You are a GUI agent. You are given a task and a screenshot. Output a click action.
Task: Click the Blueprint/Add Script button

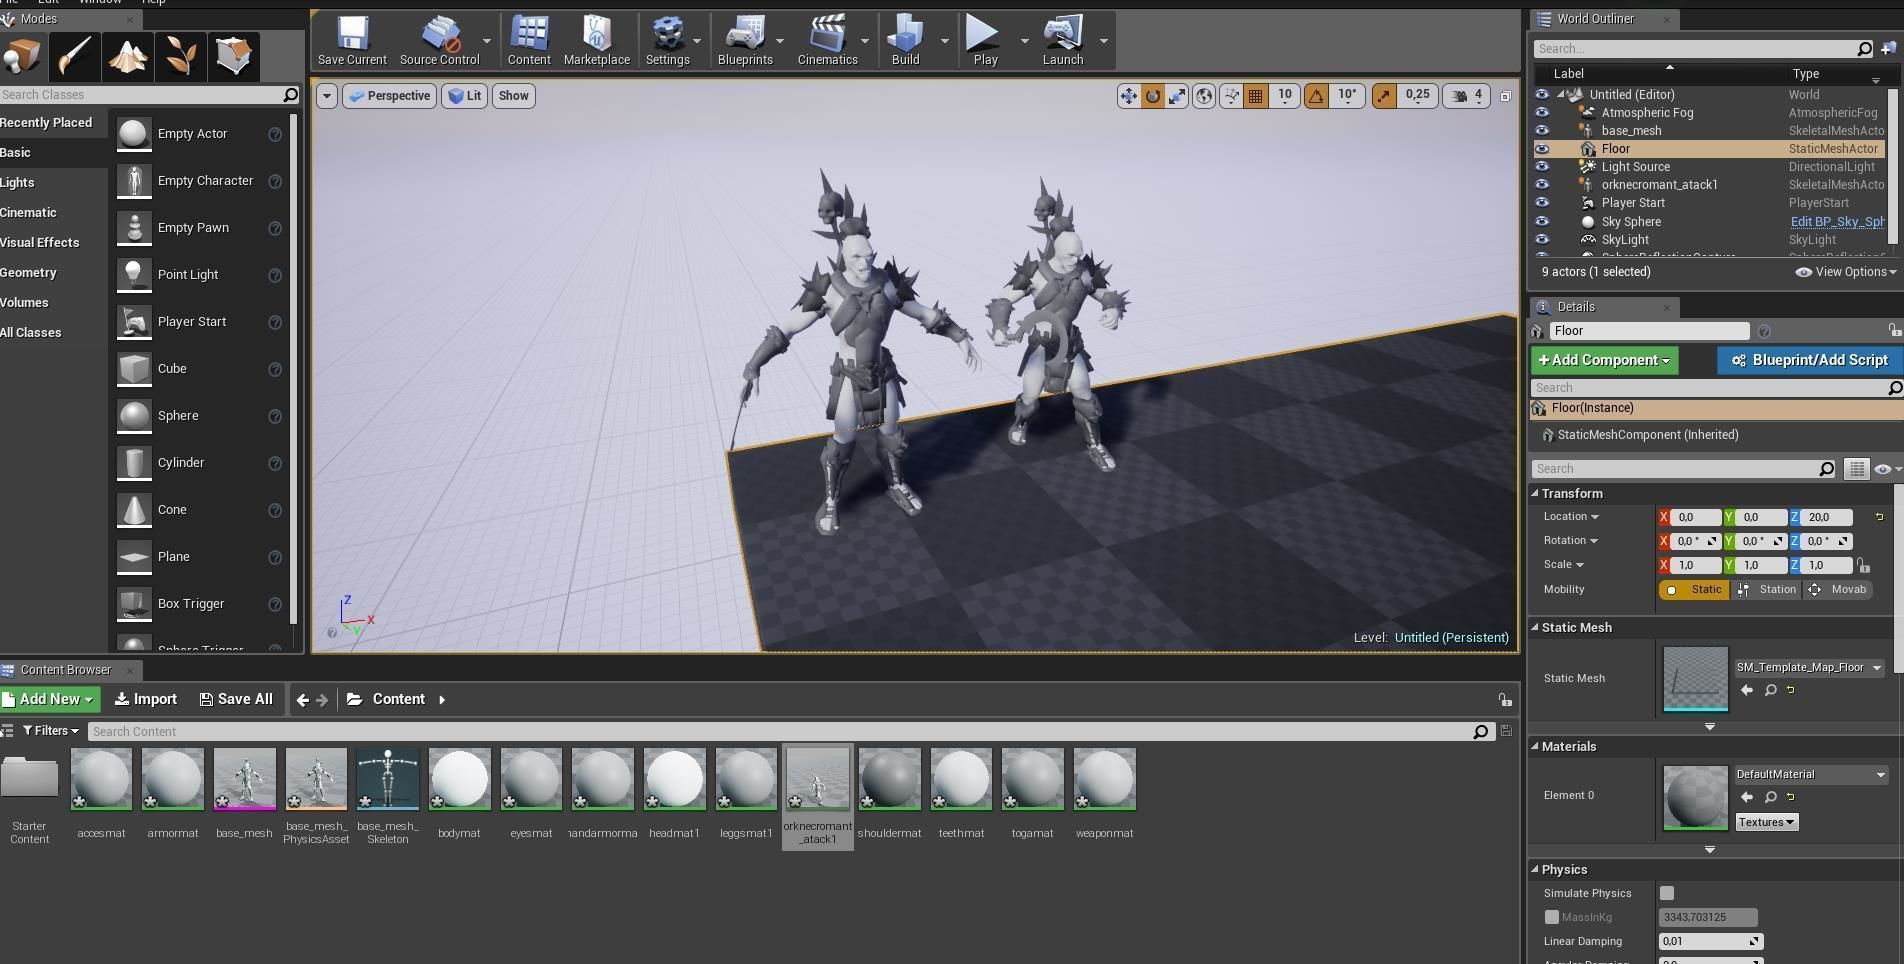1810,360
